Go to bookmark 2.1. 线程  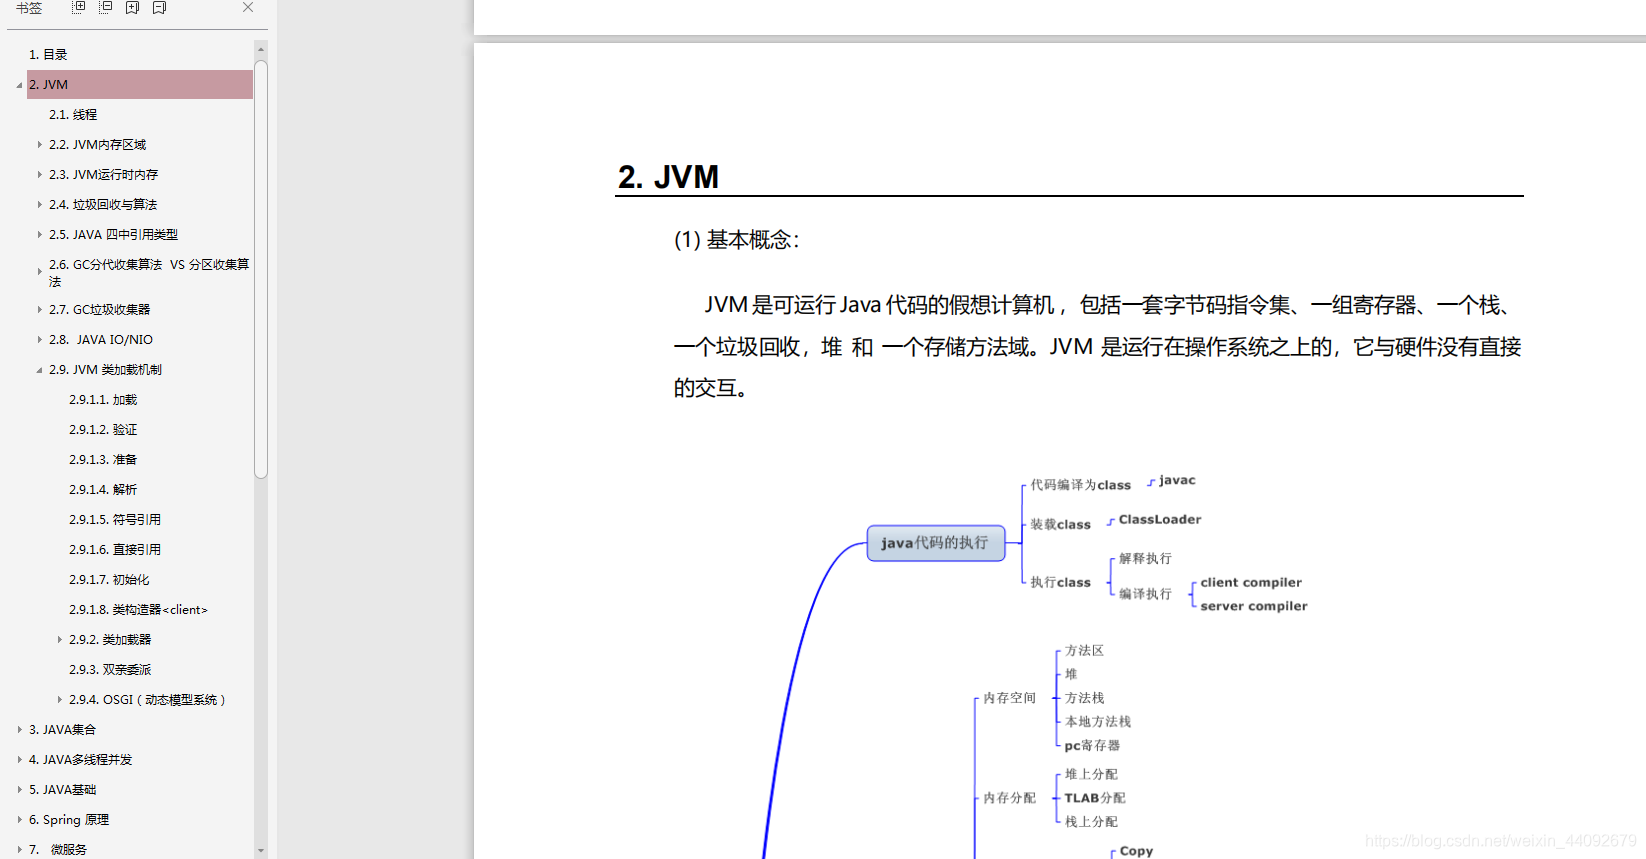point(73,115)
